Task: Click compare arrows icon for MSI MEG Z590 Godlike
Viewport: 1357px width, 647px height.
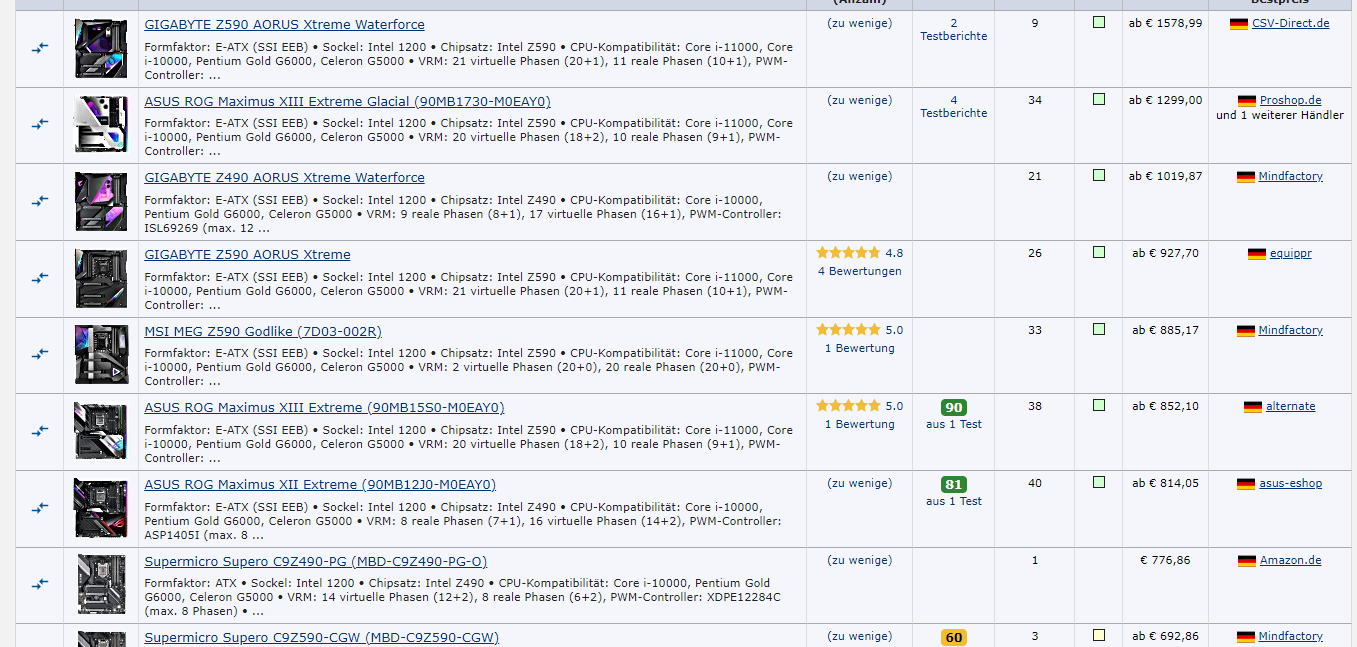Action: pyautogui.click(x=40, y=354)
